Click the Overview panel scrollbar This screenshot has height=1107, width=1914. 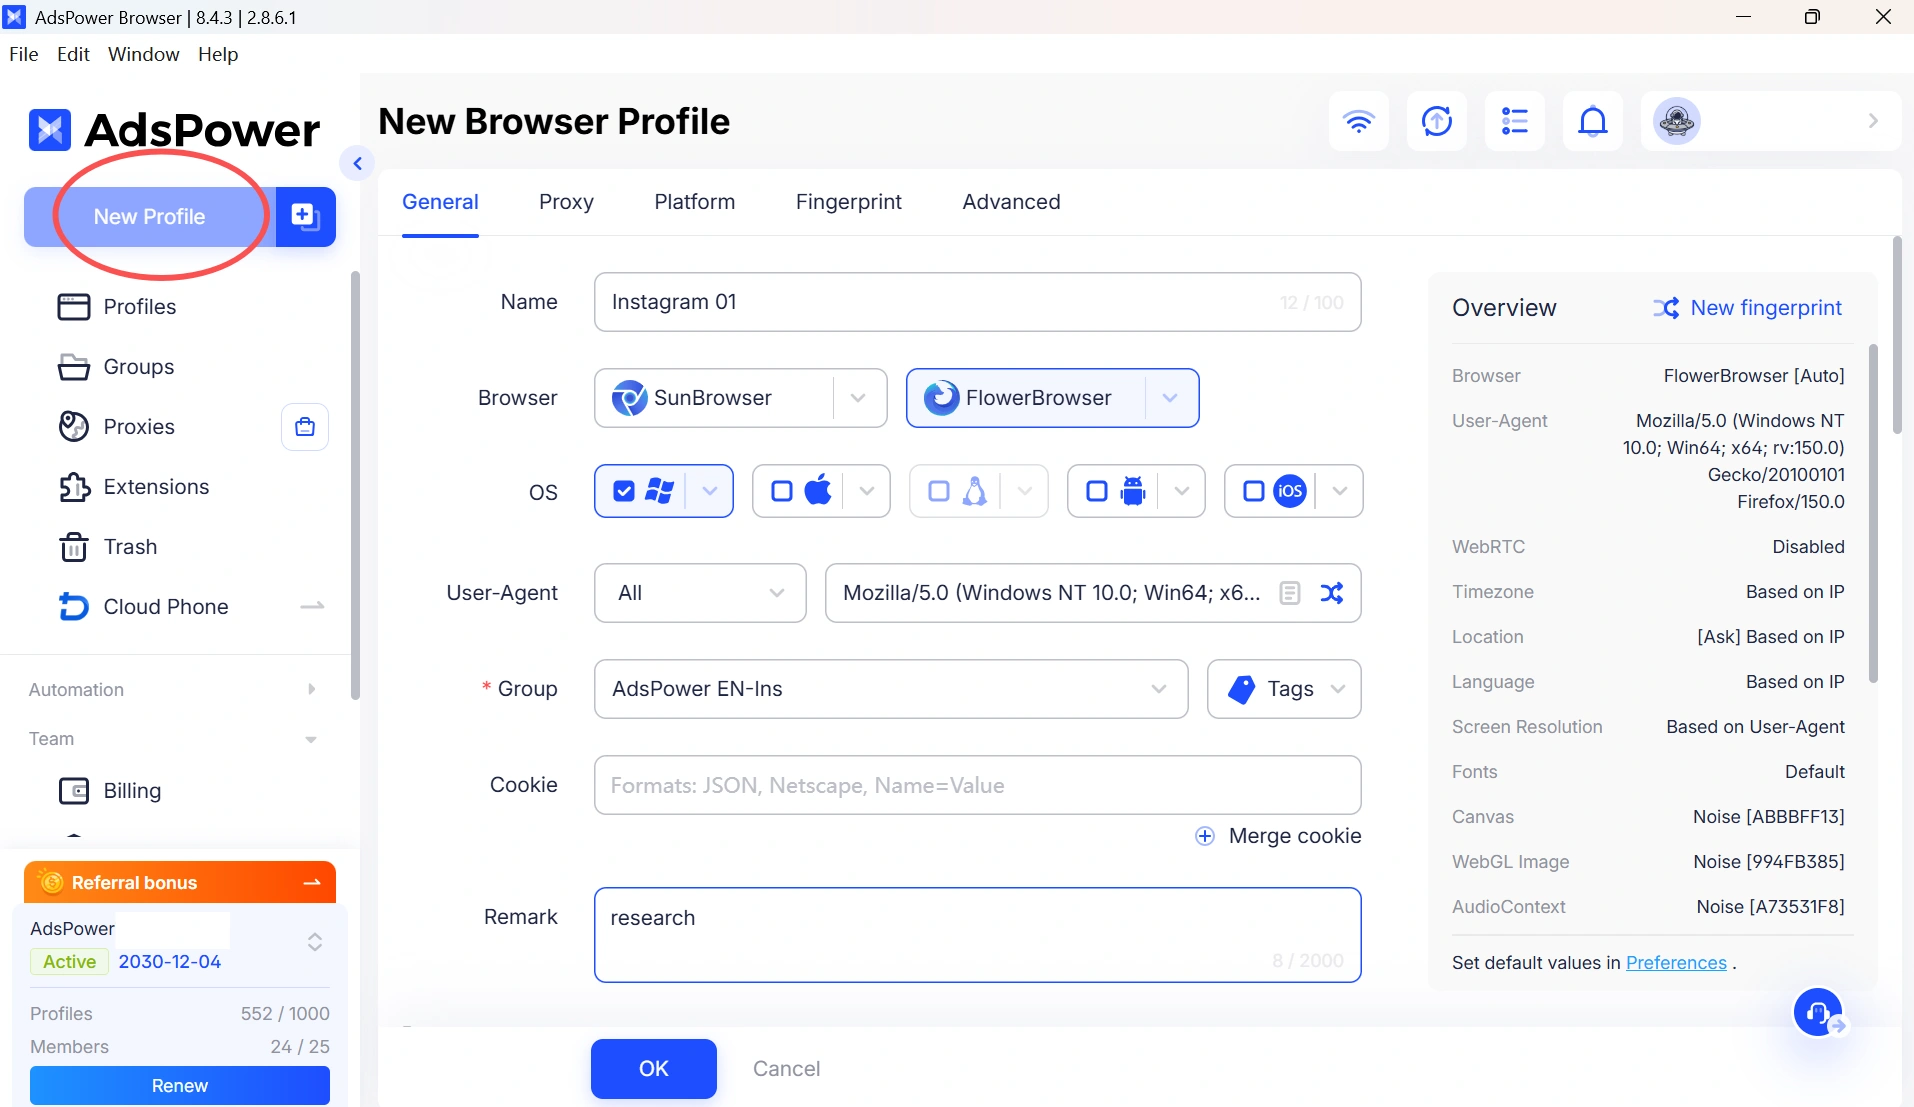1873,513
